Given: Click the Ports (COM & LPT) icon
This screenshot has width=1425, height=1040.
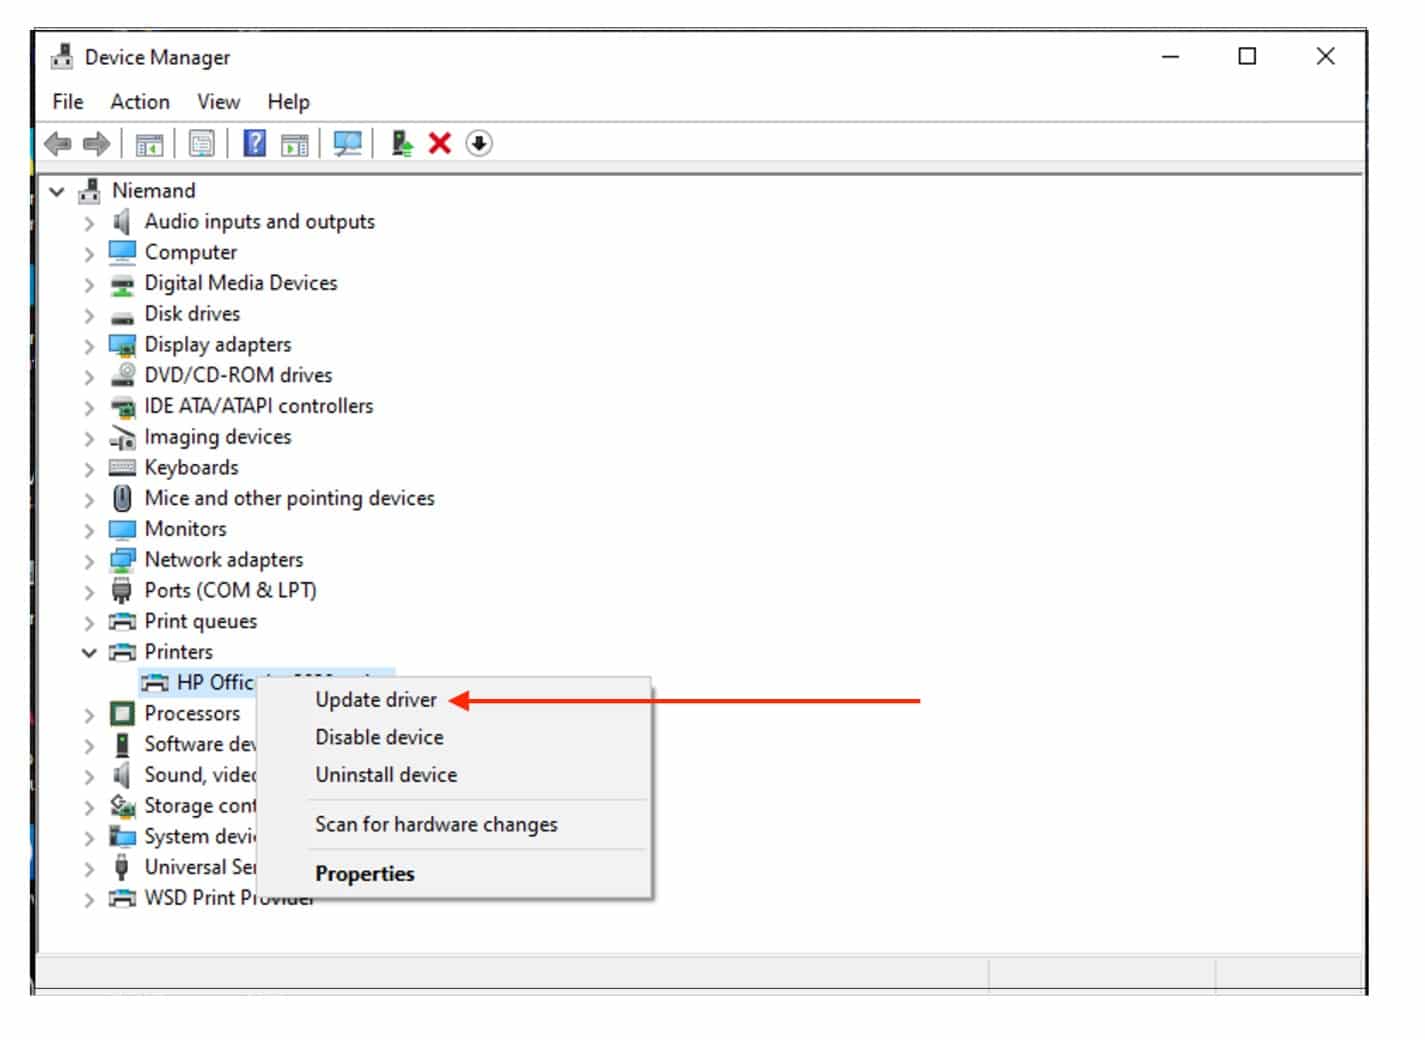Looking at the screenshot, I should (x=122, y=590).
